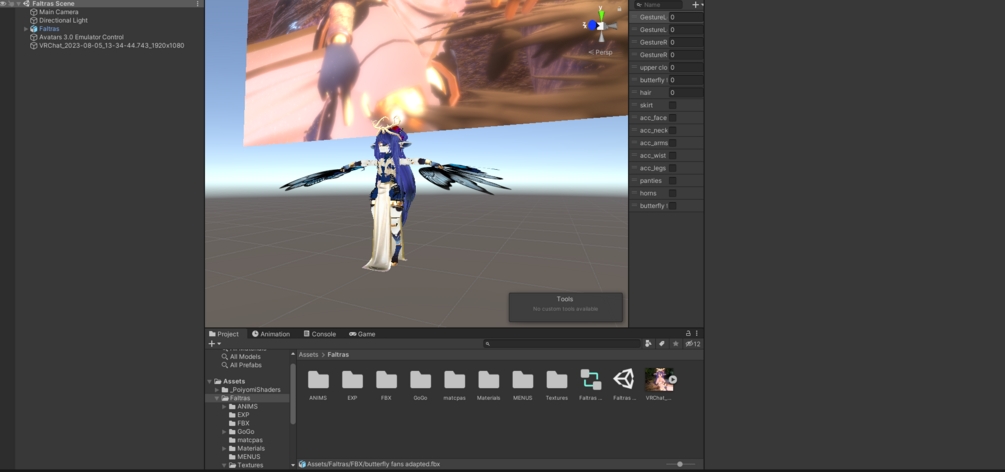Select the Main Camera object in Hierarchy
This screenshot has width=1005, height=472.
click(x=59, y=12)
